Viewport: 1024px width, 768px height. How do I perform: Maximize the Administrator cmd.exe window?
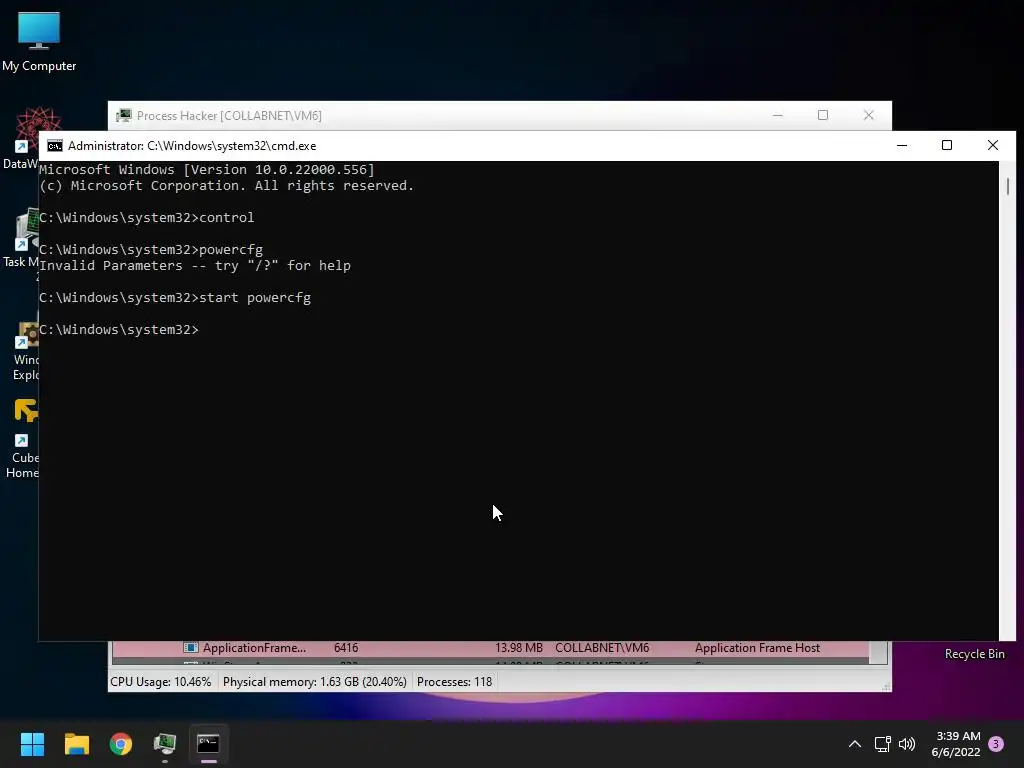click(x=947, y=146)
